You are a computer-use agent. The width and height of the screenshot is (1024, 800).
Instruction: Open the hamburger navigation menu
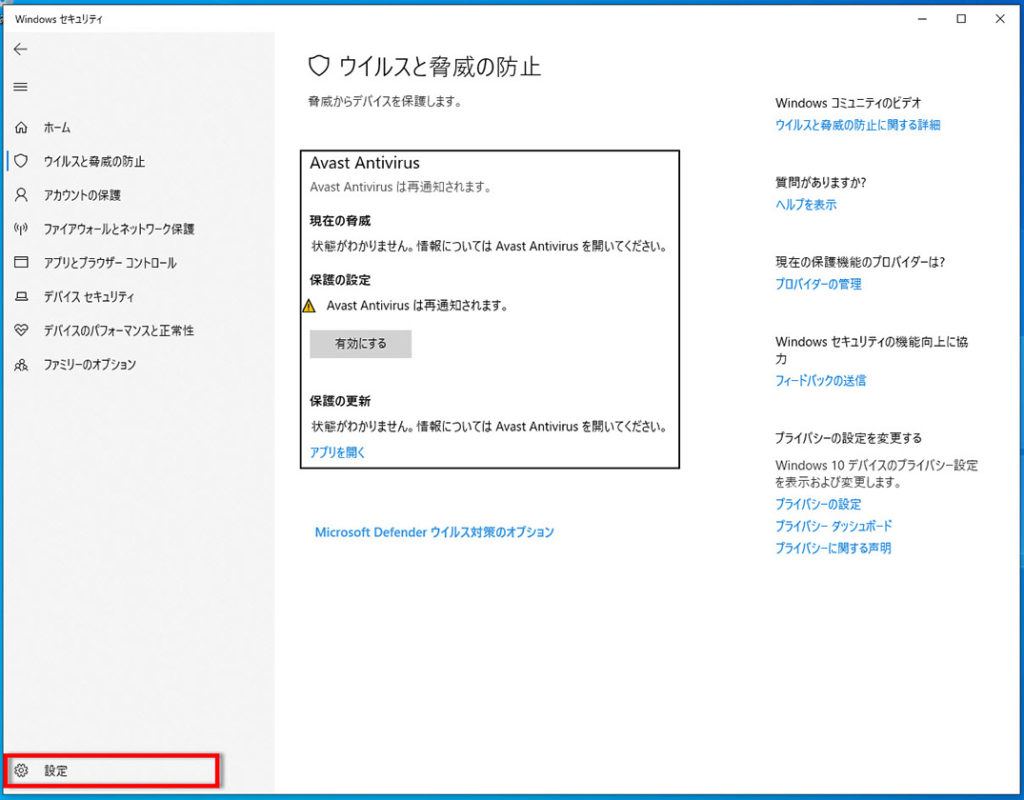click(20, 87)
